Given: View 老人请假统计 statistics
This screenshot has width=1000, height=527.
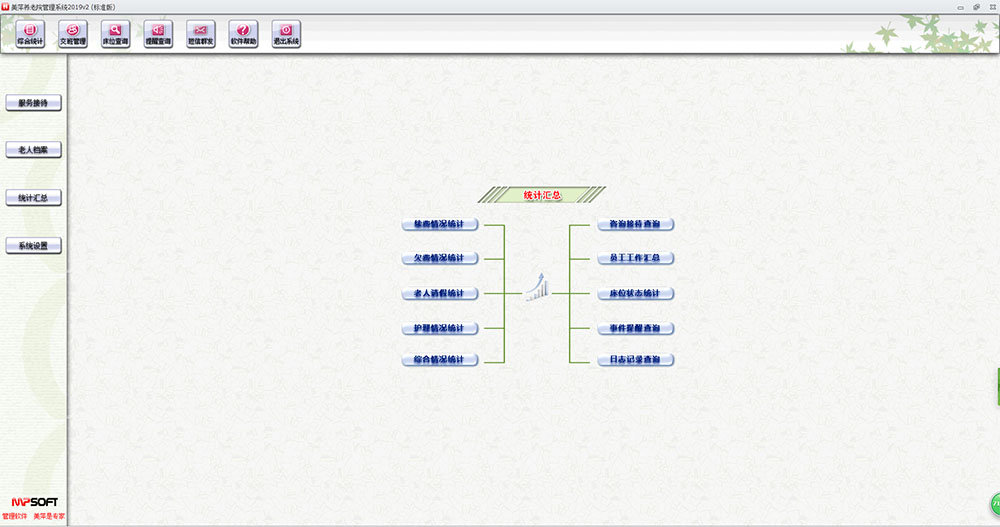Looking at the screenshot, I should point(440,294).
